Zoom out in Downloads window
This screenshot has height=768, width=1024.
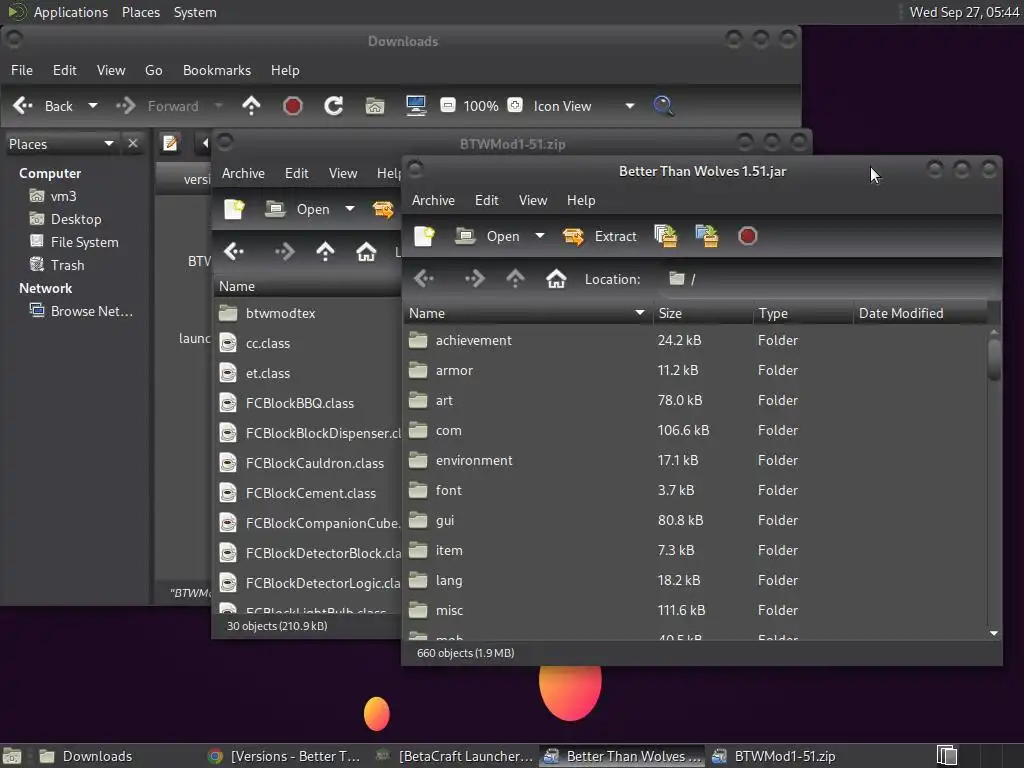pyautogui.click(x=448, y=105)
